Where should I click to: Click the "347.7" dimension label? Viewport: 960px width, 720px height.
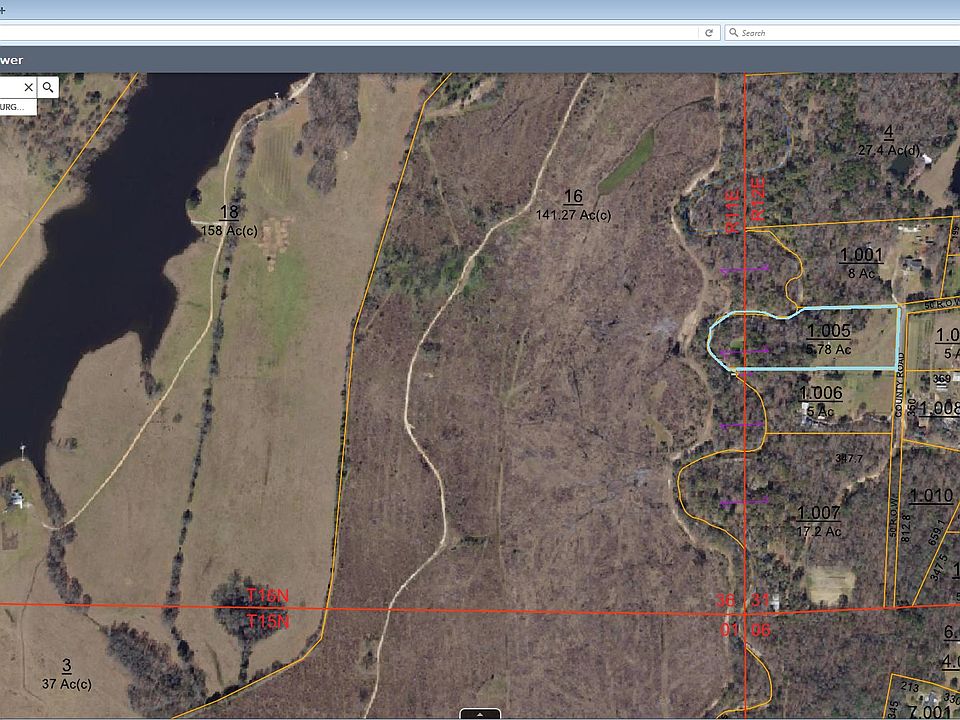coord(849,458)
